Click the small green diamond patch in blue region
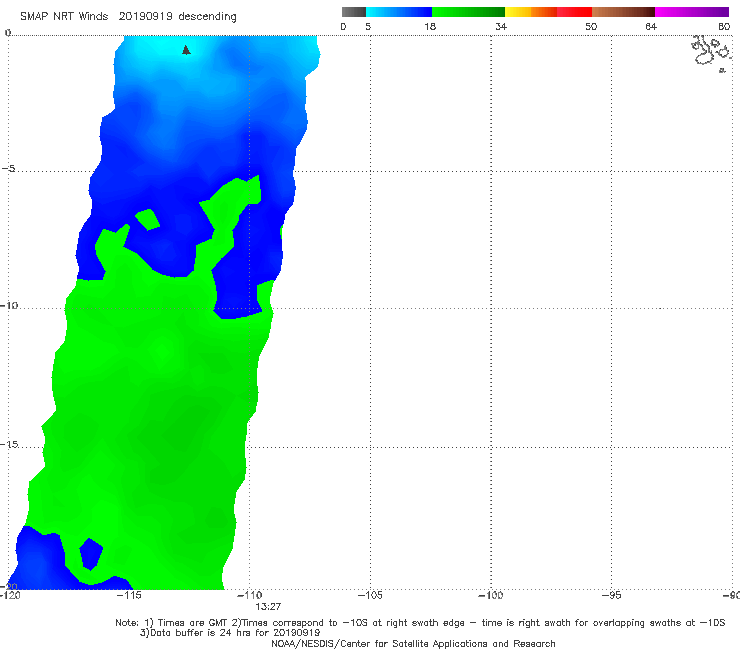Viewport: 740px width, 650px height. click(148, 219)
